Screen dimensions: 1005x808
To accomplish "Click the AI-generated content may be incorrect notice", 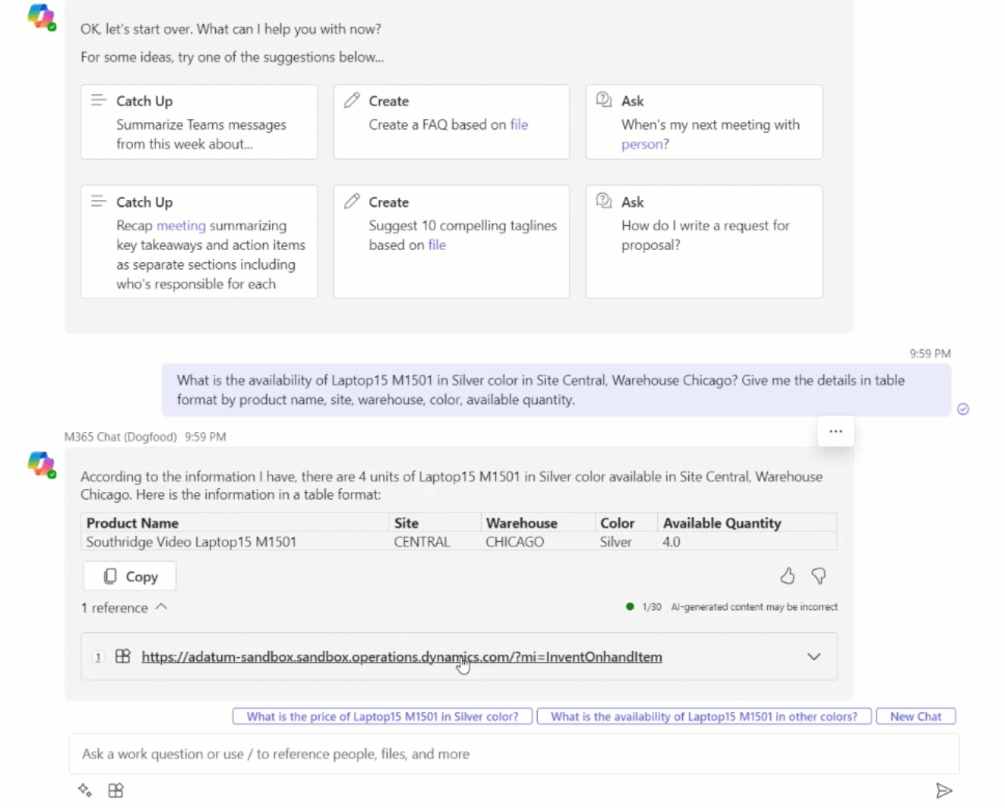I will [x=754, y=607].
